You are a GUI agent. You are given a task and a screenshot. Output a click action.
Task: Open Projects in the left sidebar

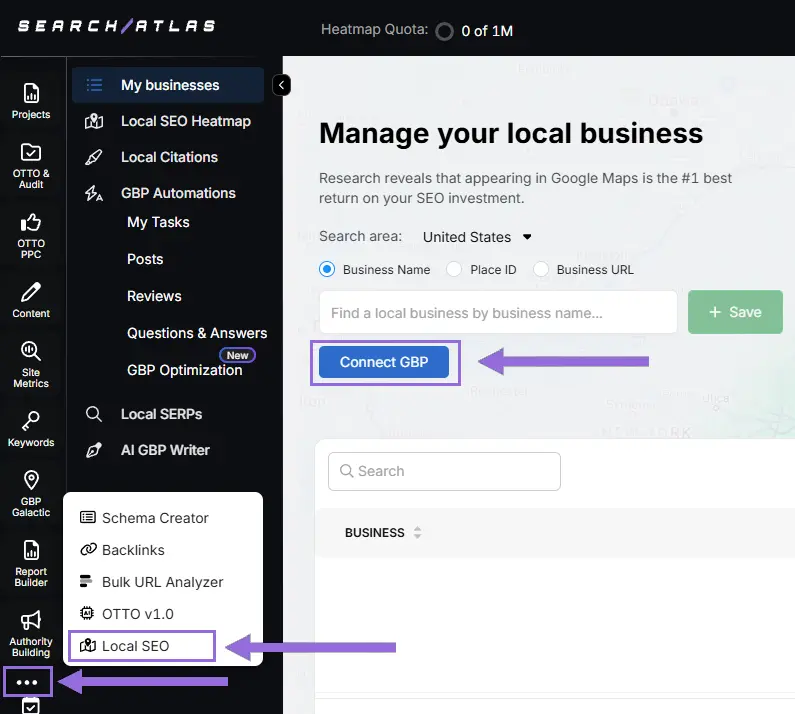(x=31, y=101)
